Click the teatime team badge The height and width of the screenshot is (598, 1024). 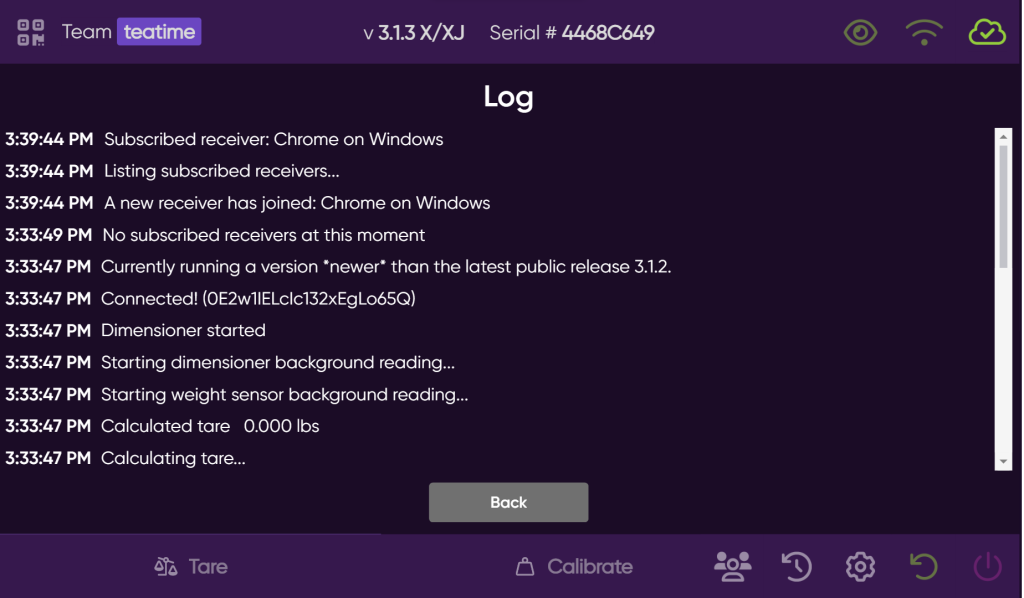pyautogui.click(x=159, y=32)
